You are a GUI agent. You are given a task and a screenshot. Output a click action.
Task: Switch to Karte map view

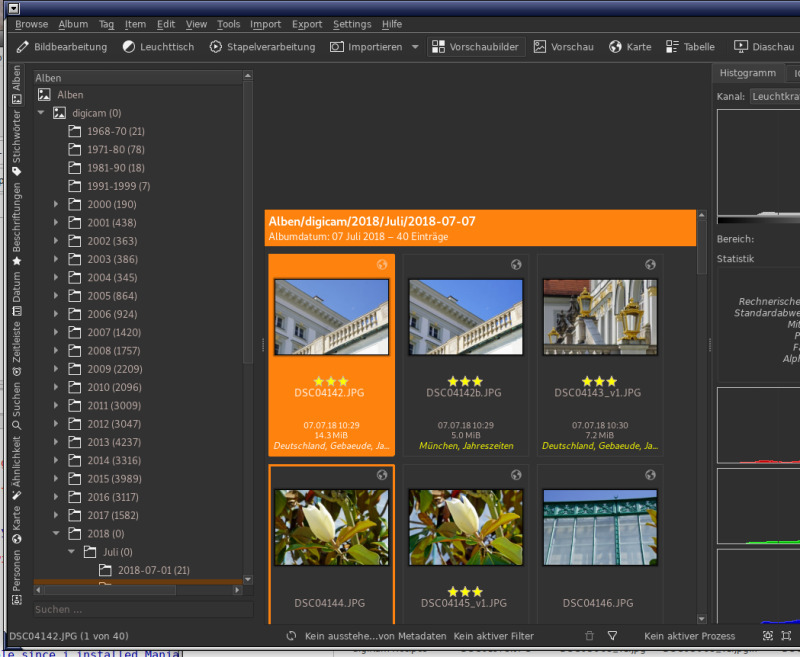pos(630,47)
